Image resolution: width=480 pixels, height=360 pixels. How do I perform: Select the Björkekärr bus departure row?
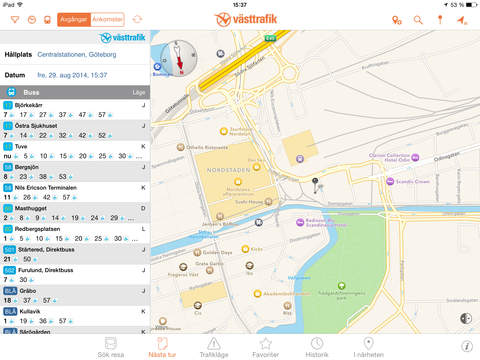[75, 110]
